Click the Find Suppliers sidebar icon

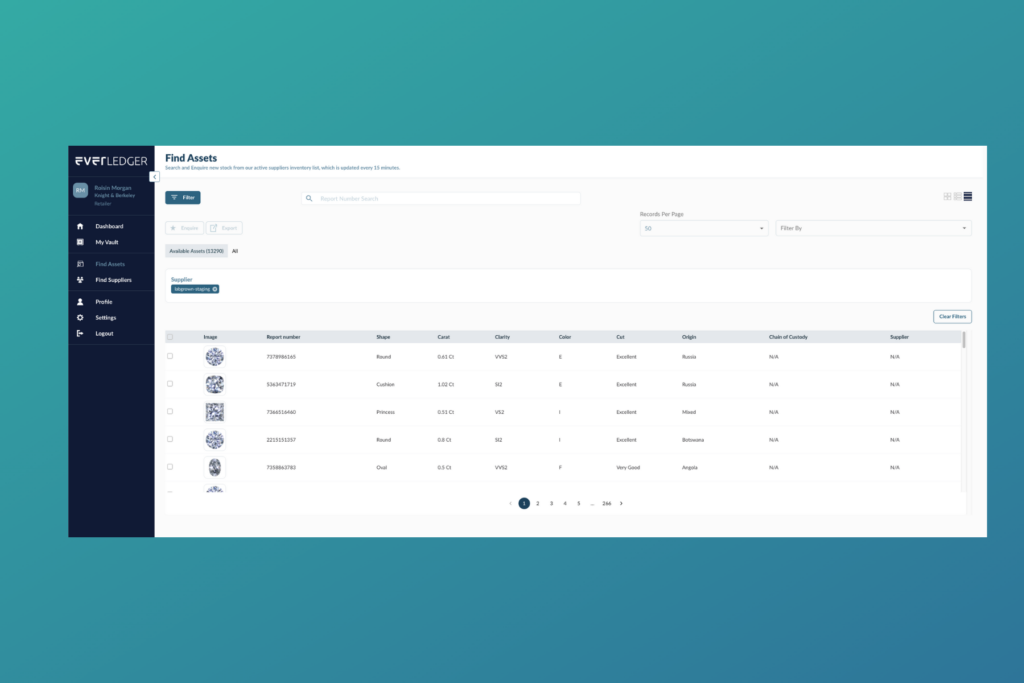pos(80,280)
